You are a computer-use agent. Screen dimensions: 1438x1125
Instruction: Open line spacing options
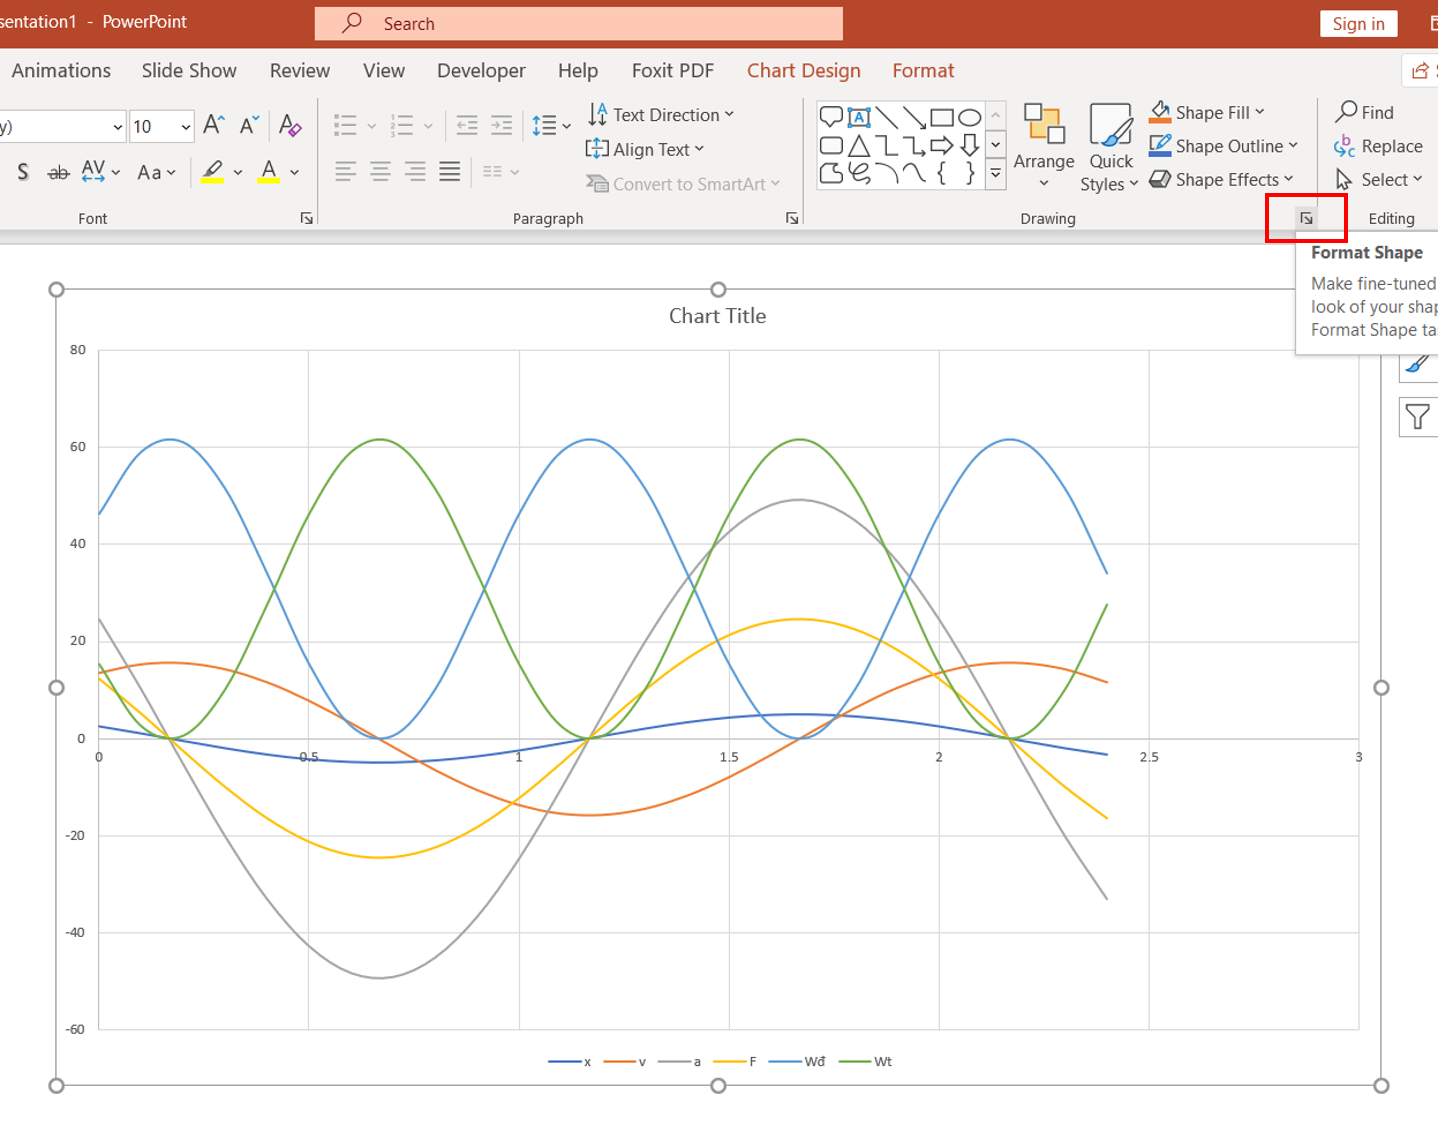(x=551, y=126)
